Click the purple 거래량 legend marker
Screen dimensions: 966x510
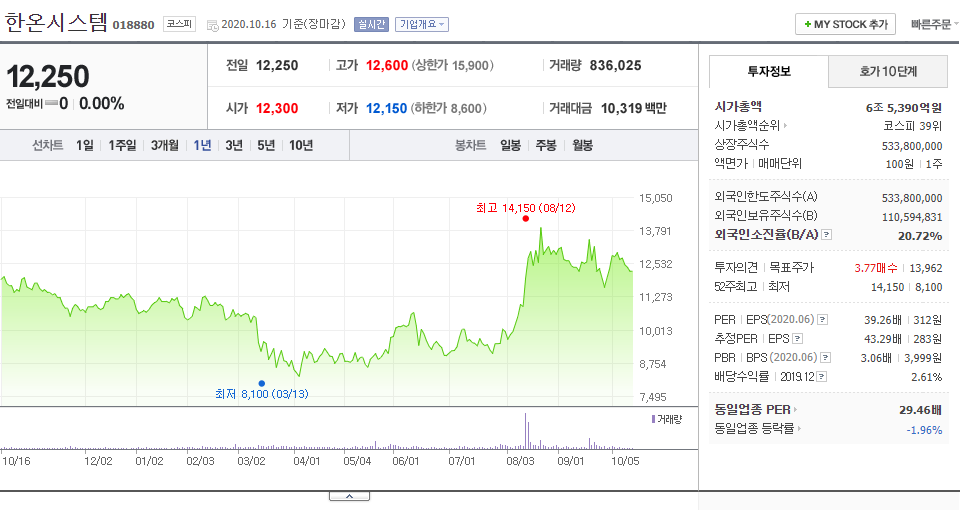point(653,419)
